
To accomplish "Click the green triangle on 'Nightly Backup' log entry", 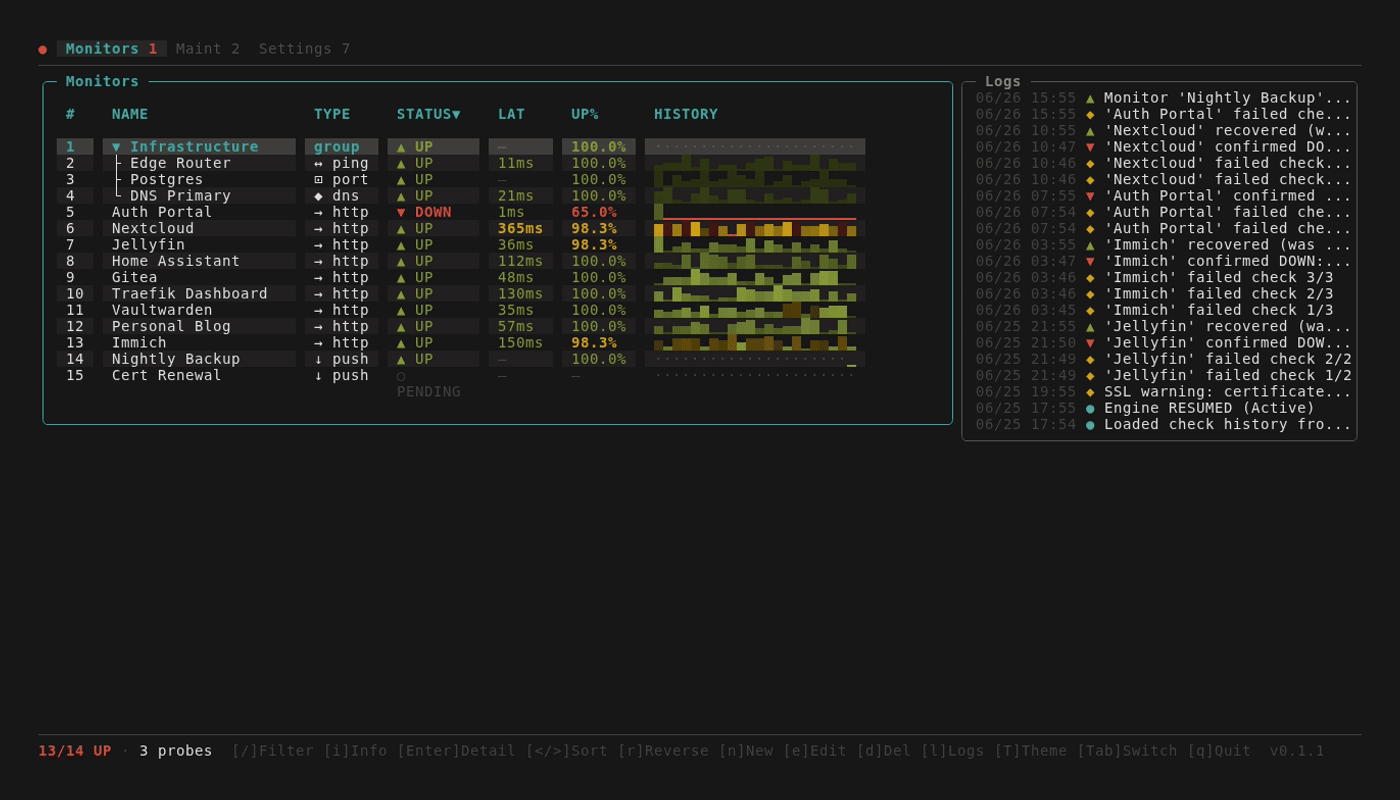I will 1090,98.
